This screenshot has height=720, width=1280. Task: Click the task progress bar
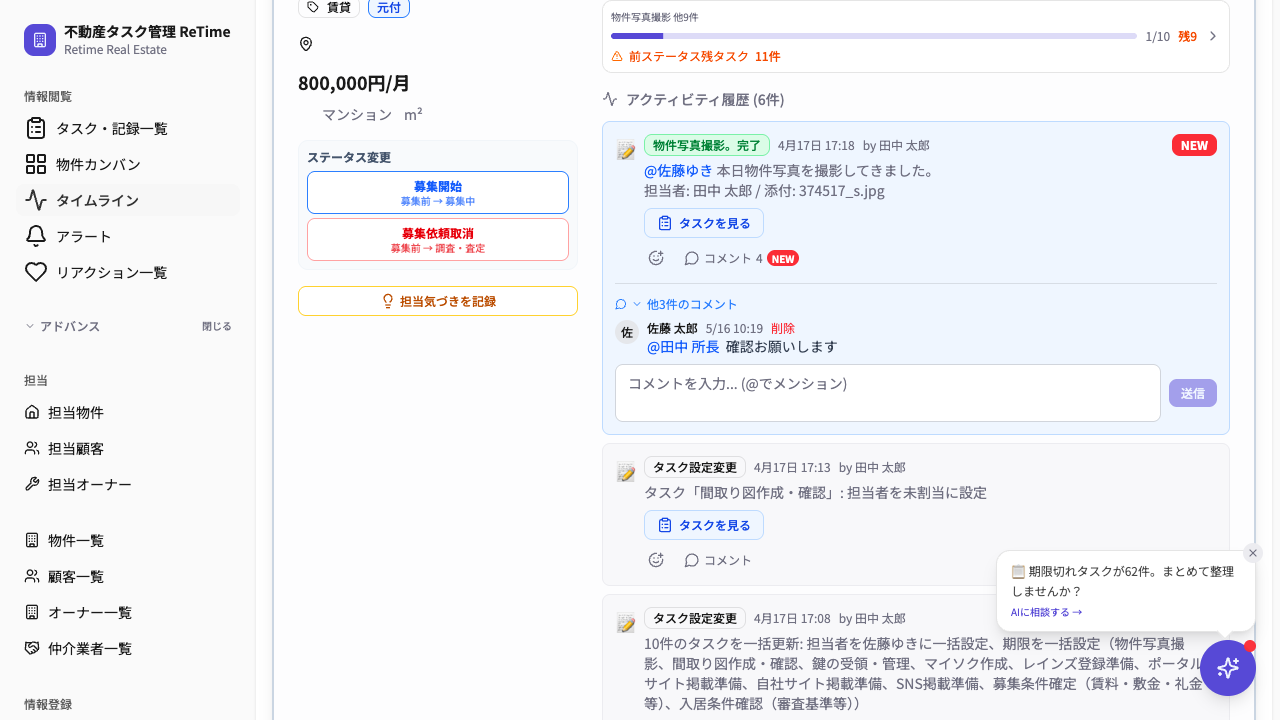(874, 36)
